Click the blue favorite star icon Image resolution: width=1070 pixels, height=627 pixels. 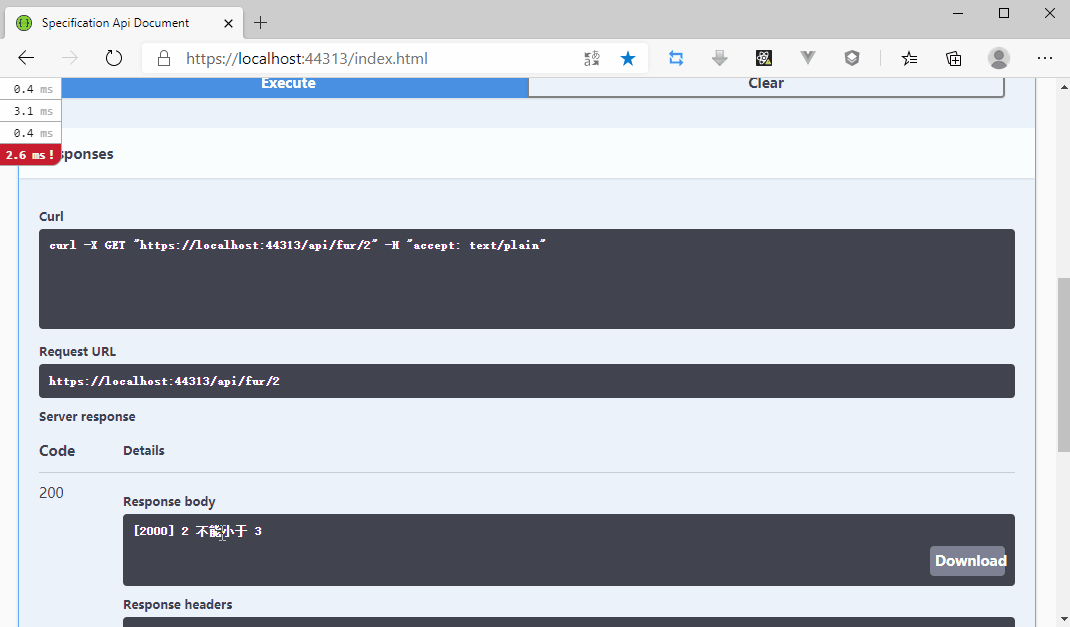628,58
